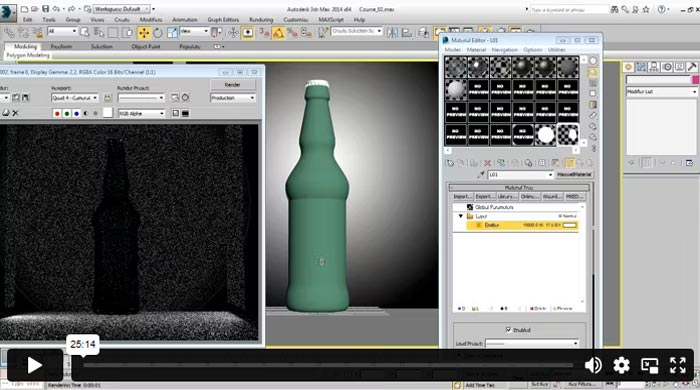The height and width of the screenshot is (390, 700).
Task: Toggle blue channel in render window
Action: point(76,113)
